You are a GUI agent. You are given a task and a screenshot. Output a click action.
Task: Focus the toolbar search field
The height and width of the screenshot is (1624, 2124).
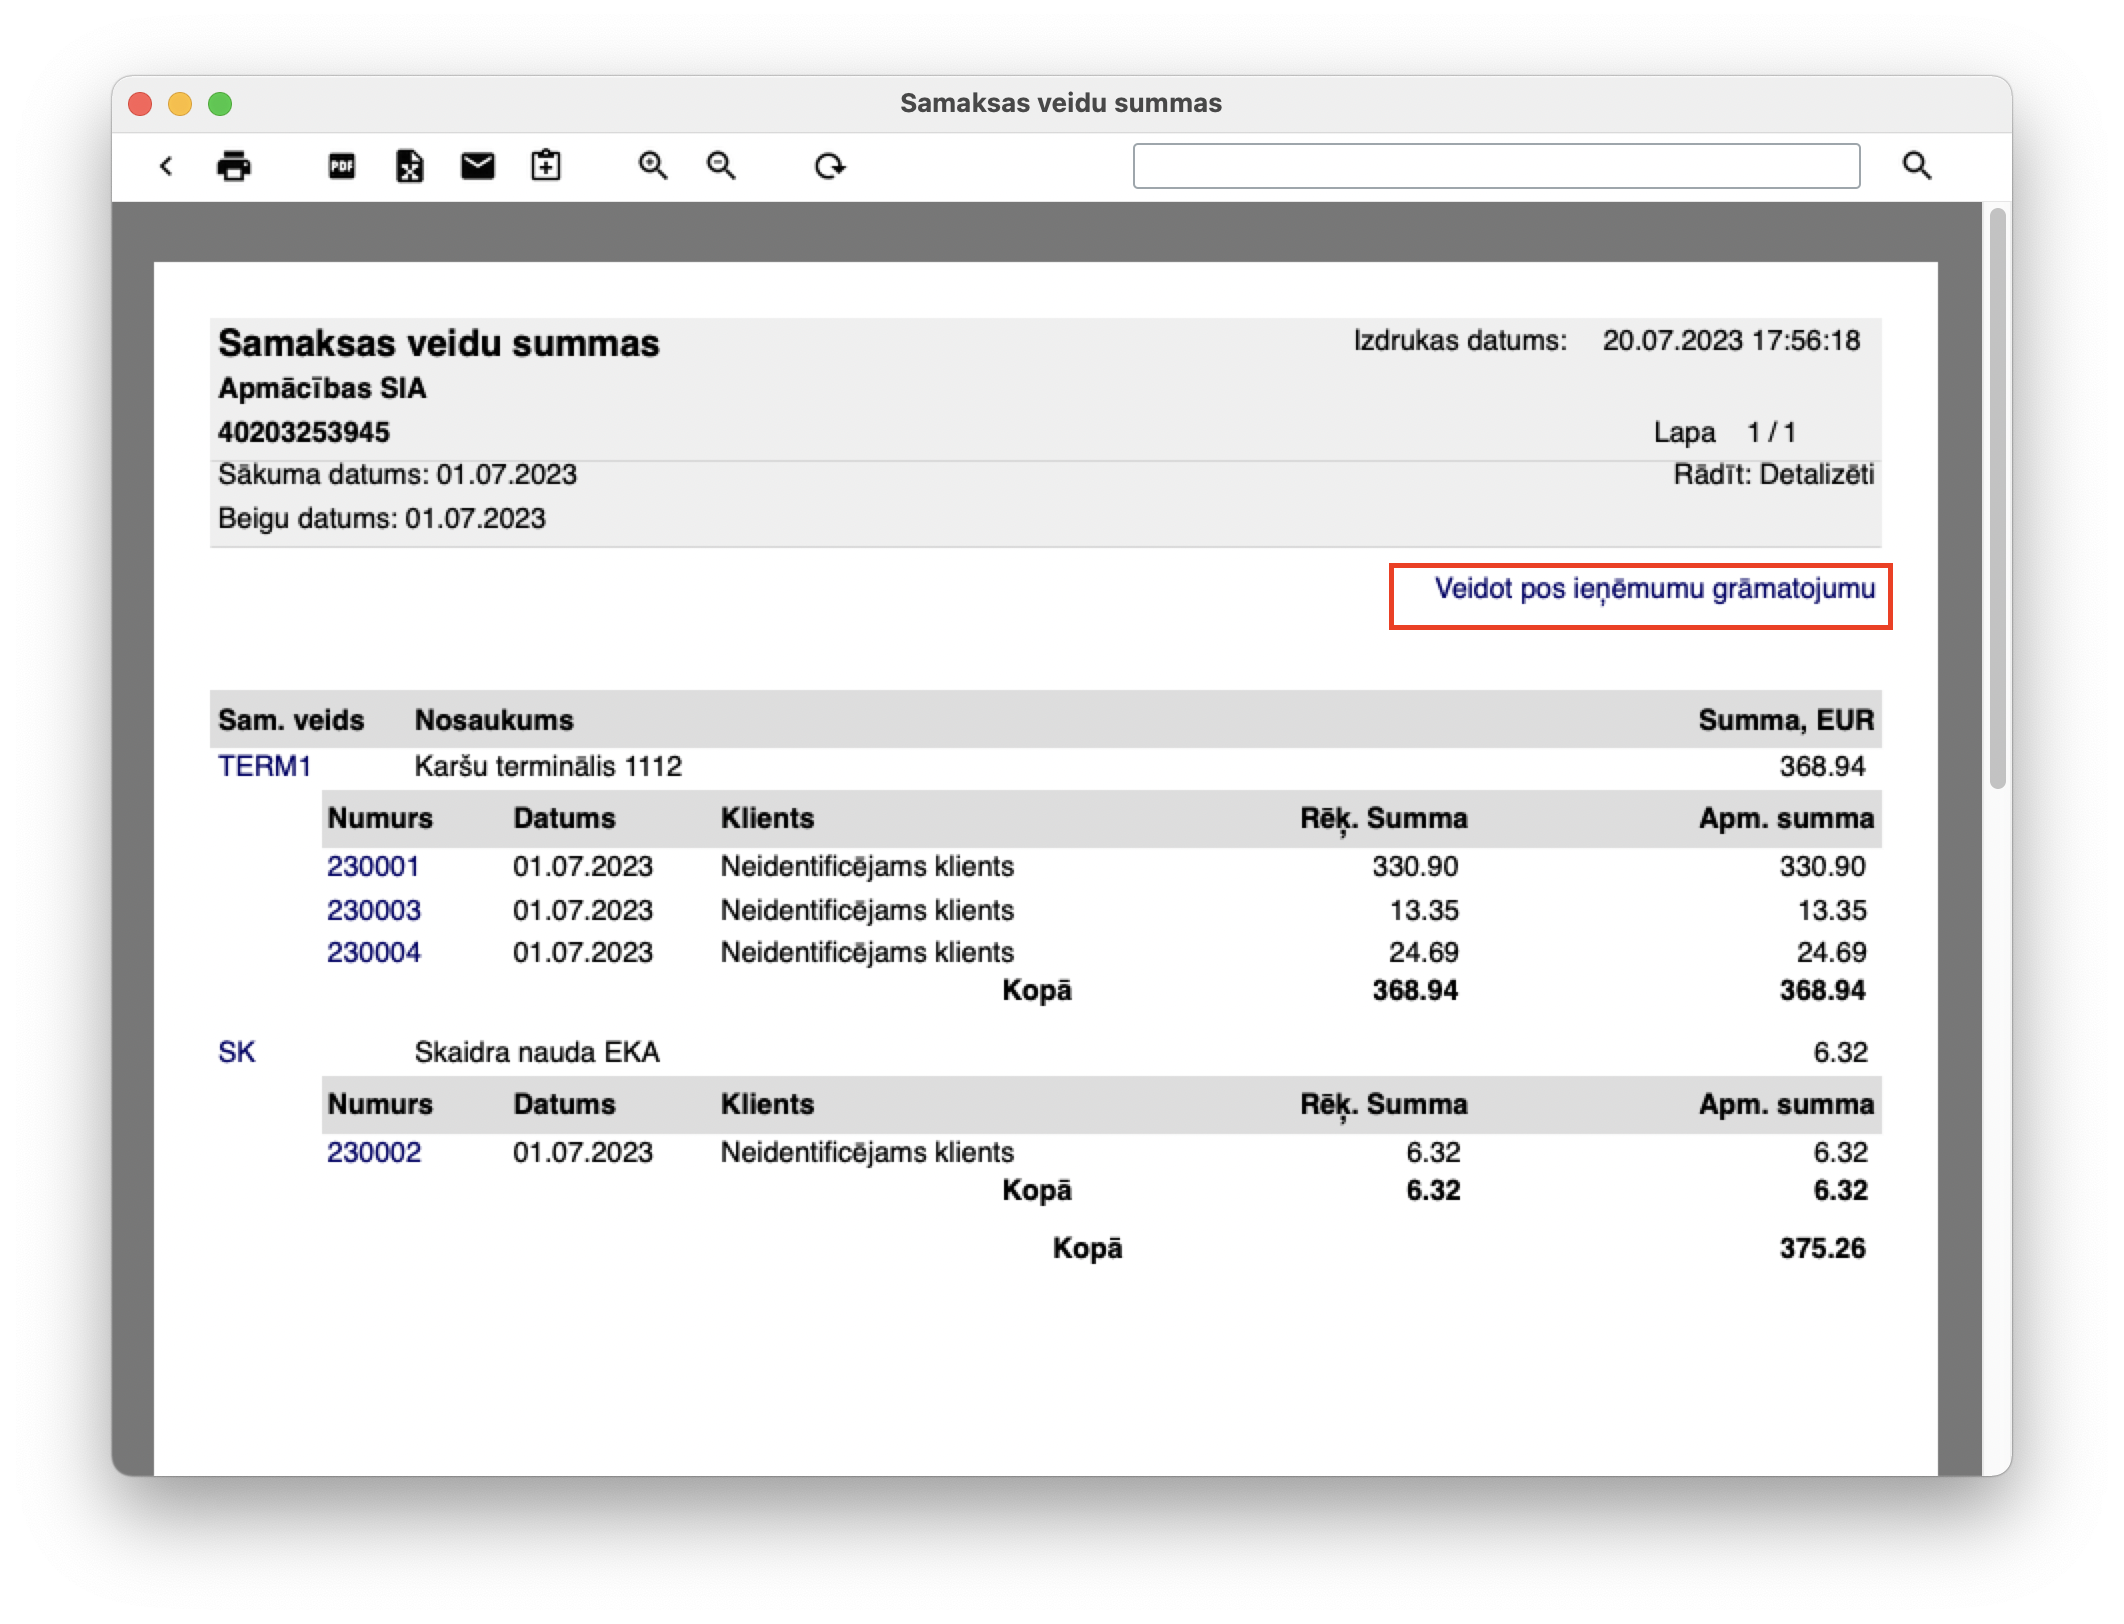pyautogui.click(x=1496, y=166)
